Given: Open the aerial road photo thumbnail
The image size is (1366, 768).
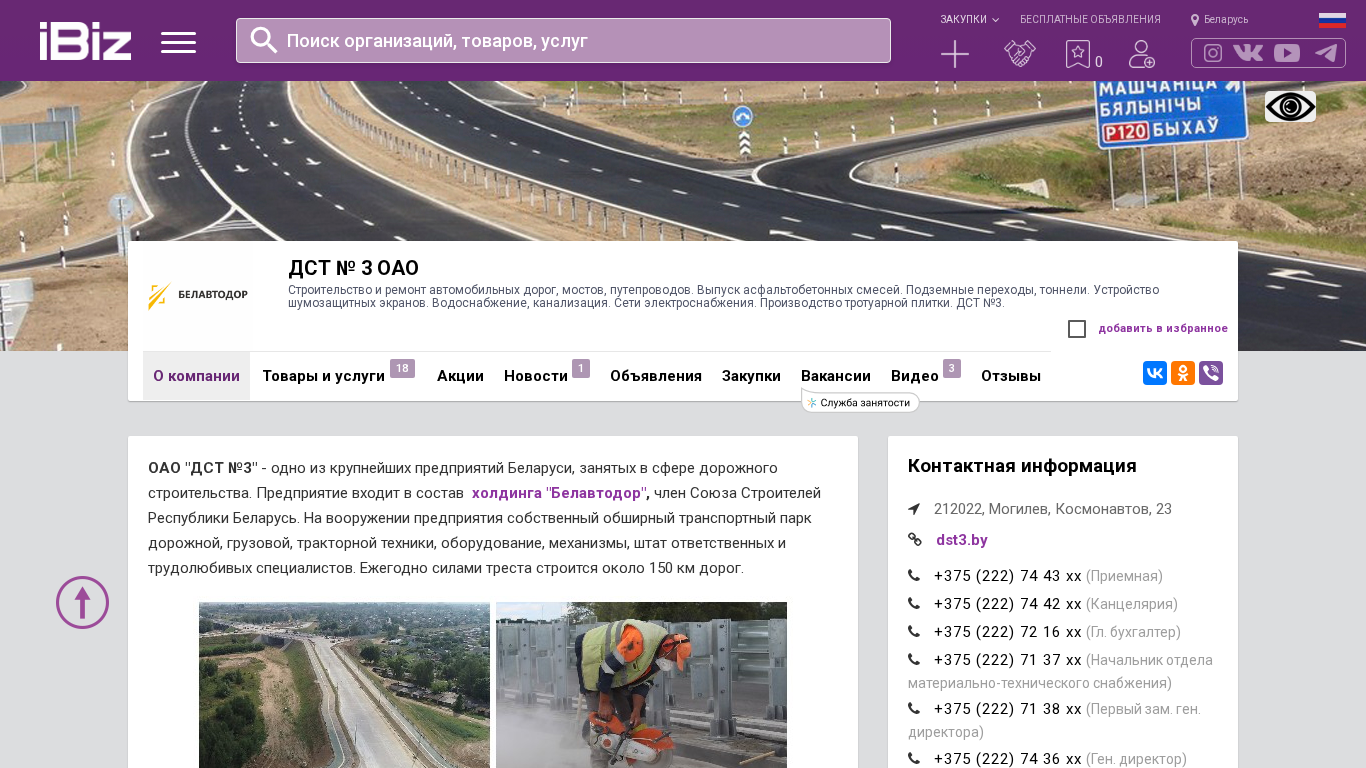Looking at the screenshot, I should coord(344,685).
